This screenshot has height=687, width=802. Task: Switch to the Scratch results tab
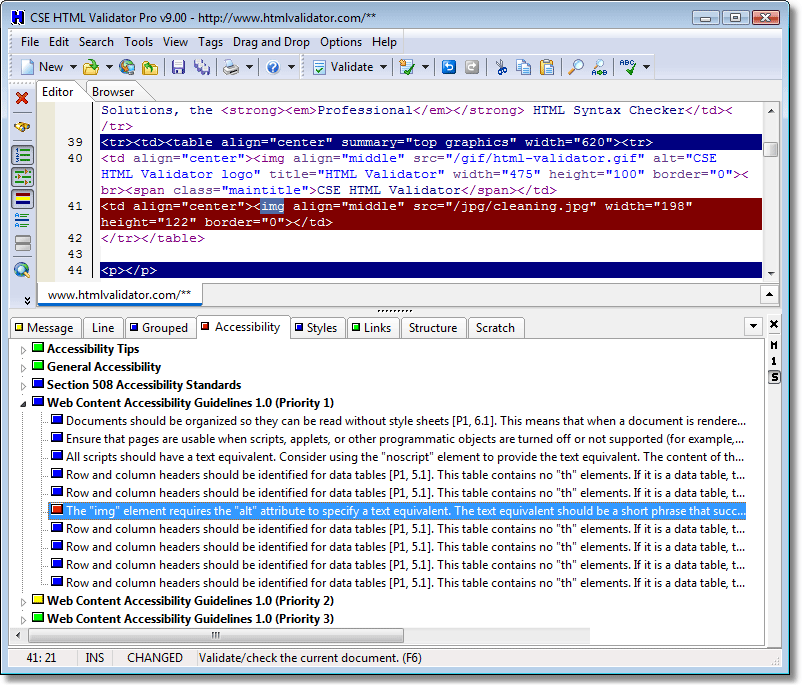point(495,328)
